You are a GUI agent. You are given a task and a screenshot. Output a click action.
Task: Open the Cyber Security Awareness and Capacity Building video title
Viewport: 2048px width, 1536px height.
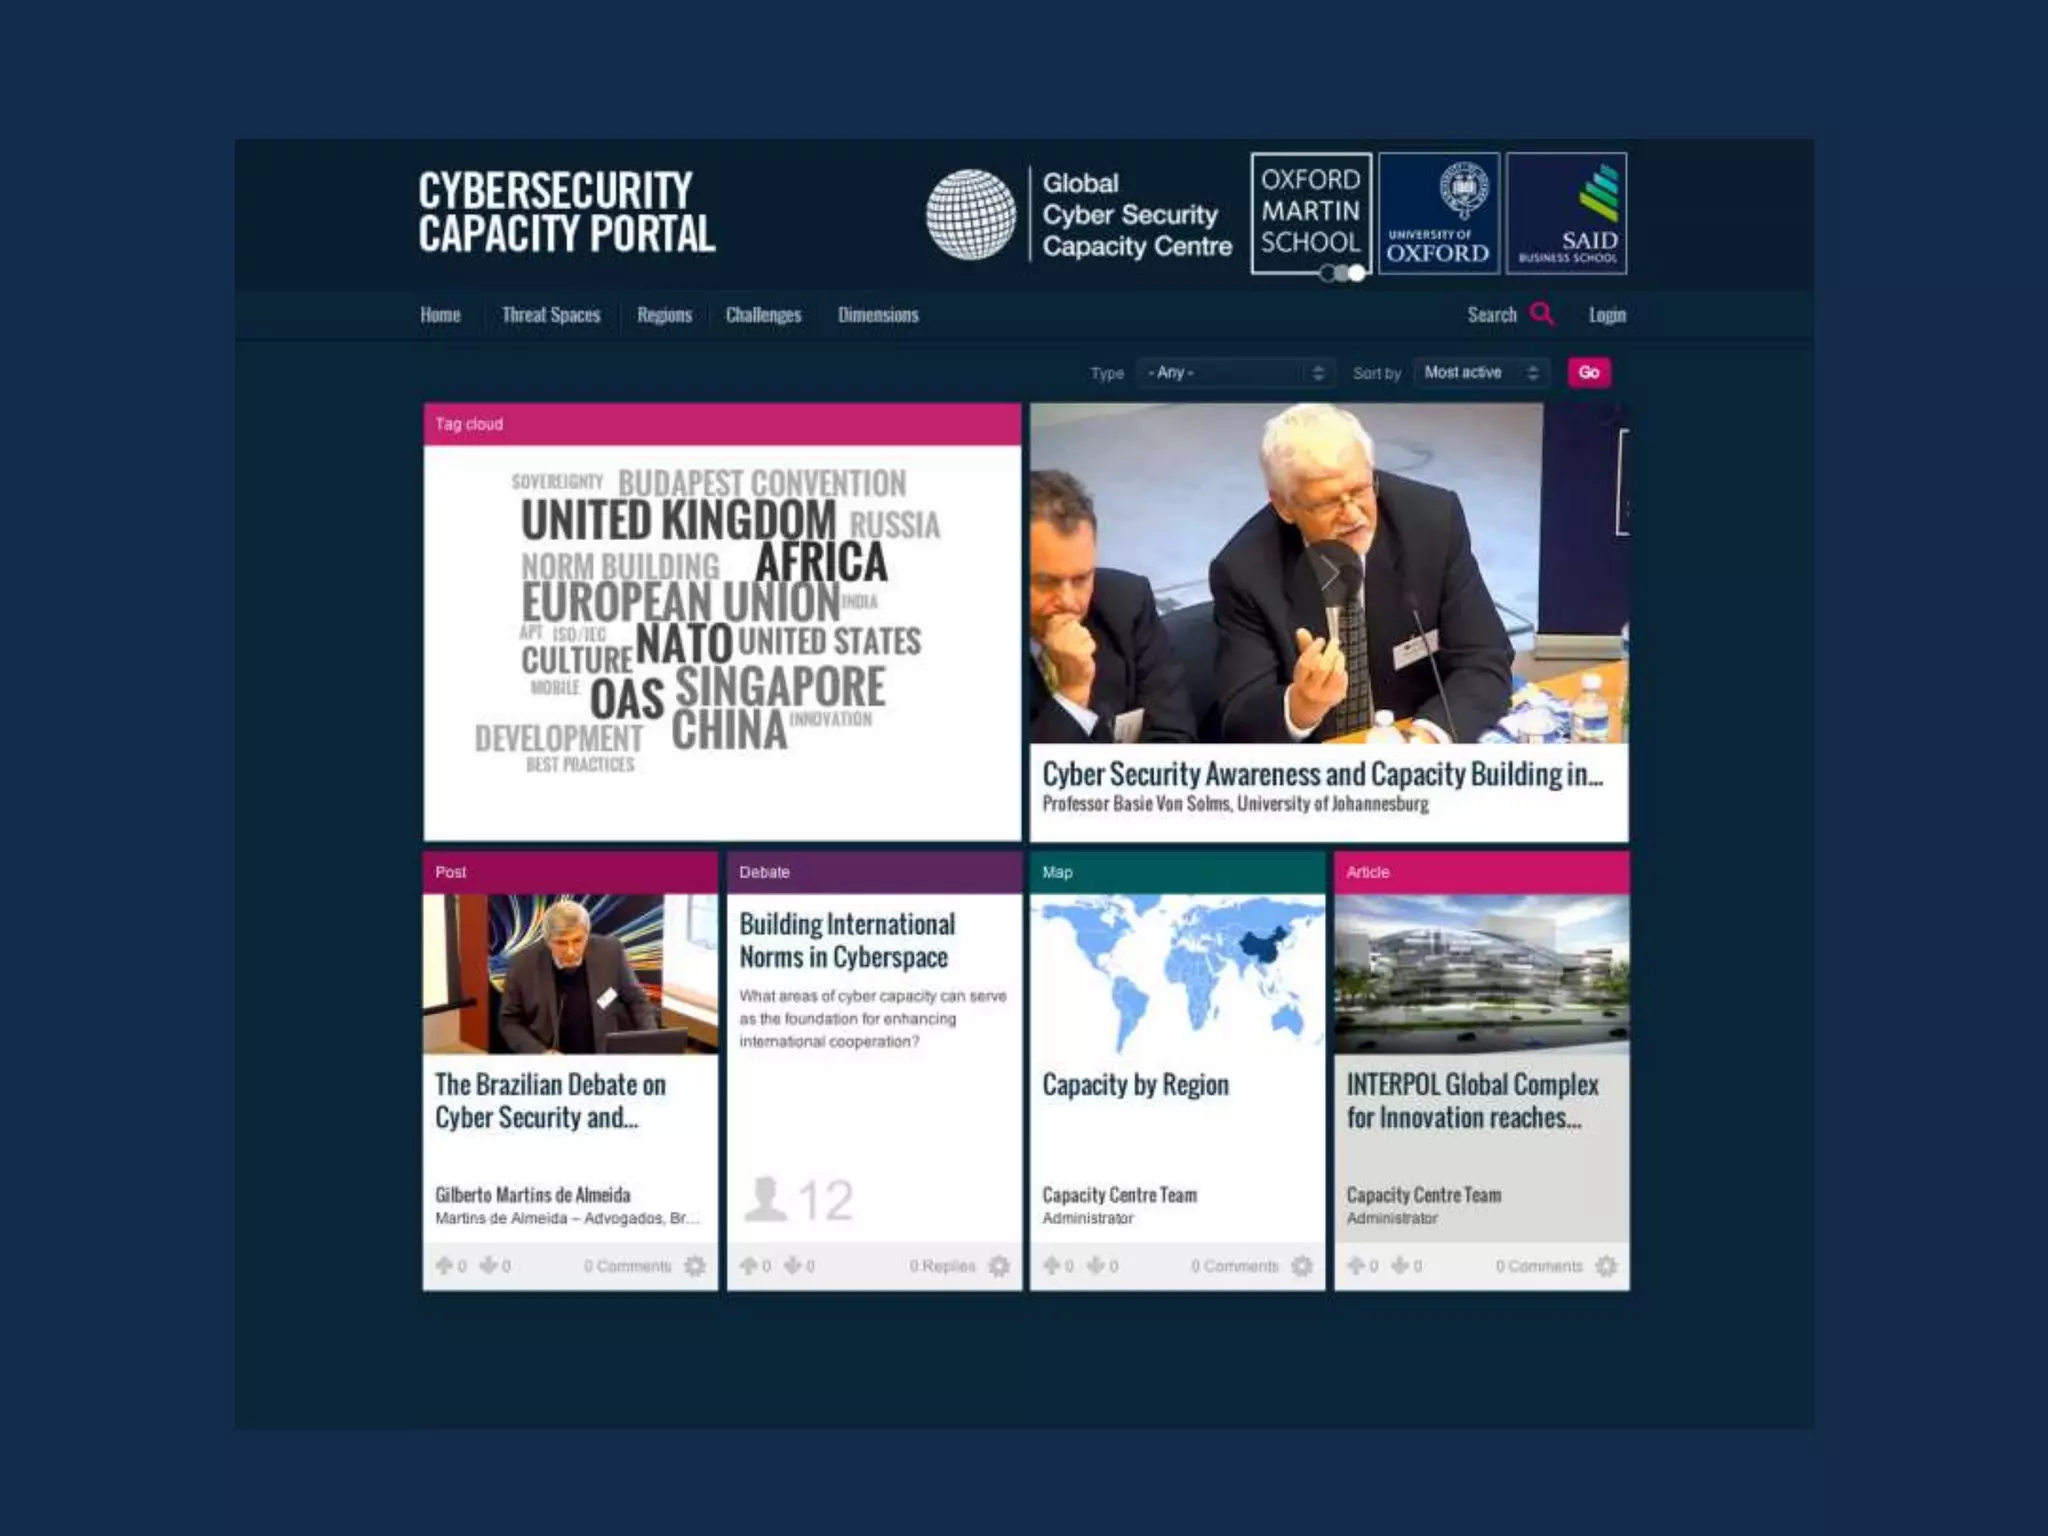(1322, 774)
